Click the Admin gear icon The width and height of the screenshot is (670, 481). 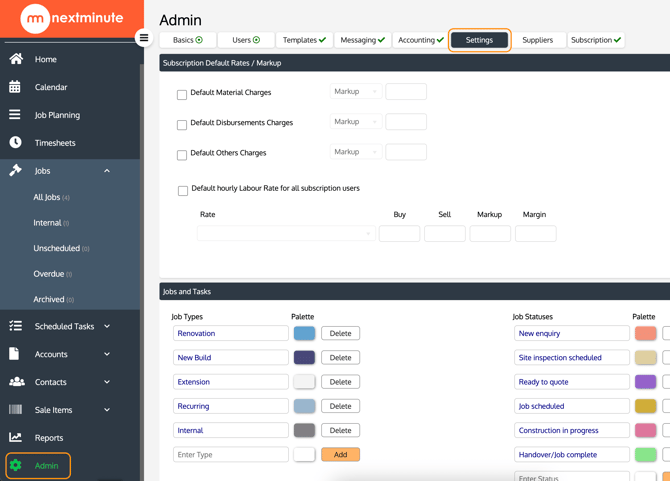(15, 465)
